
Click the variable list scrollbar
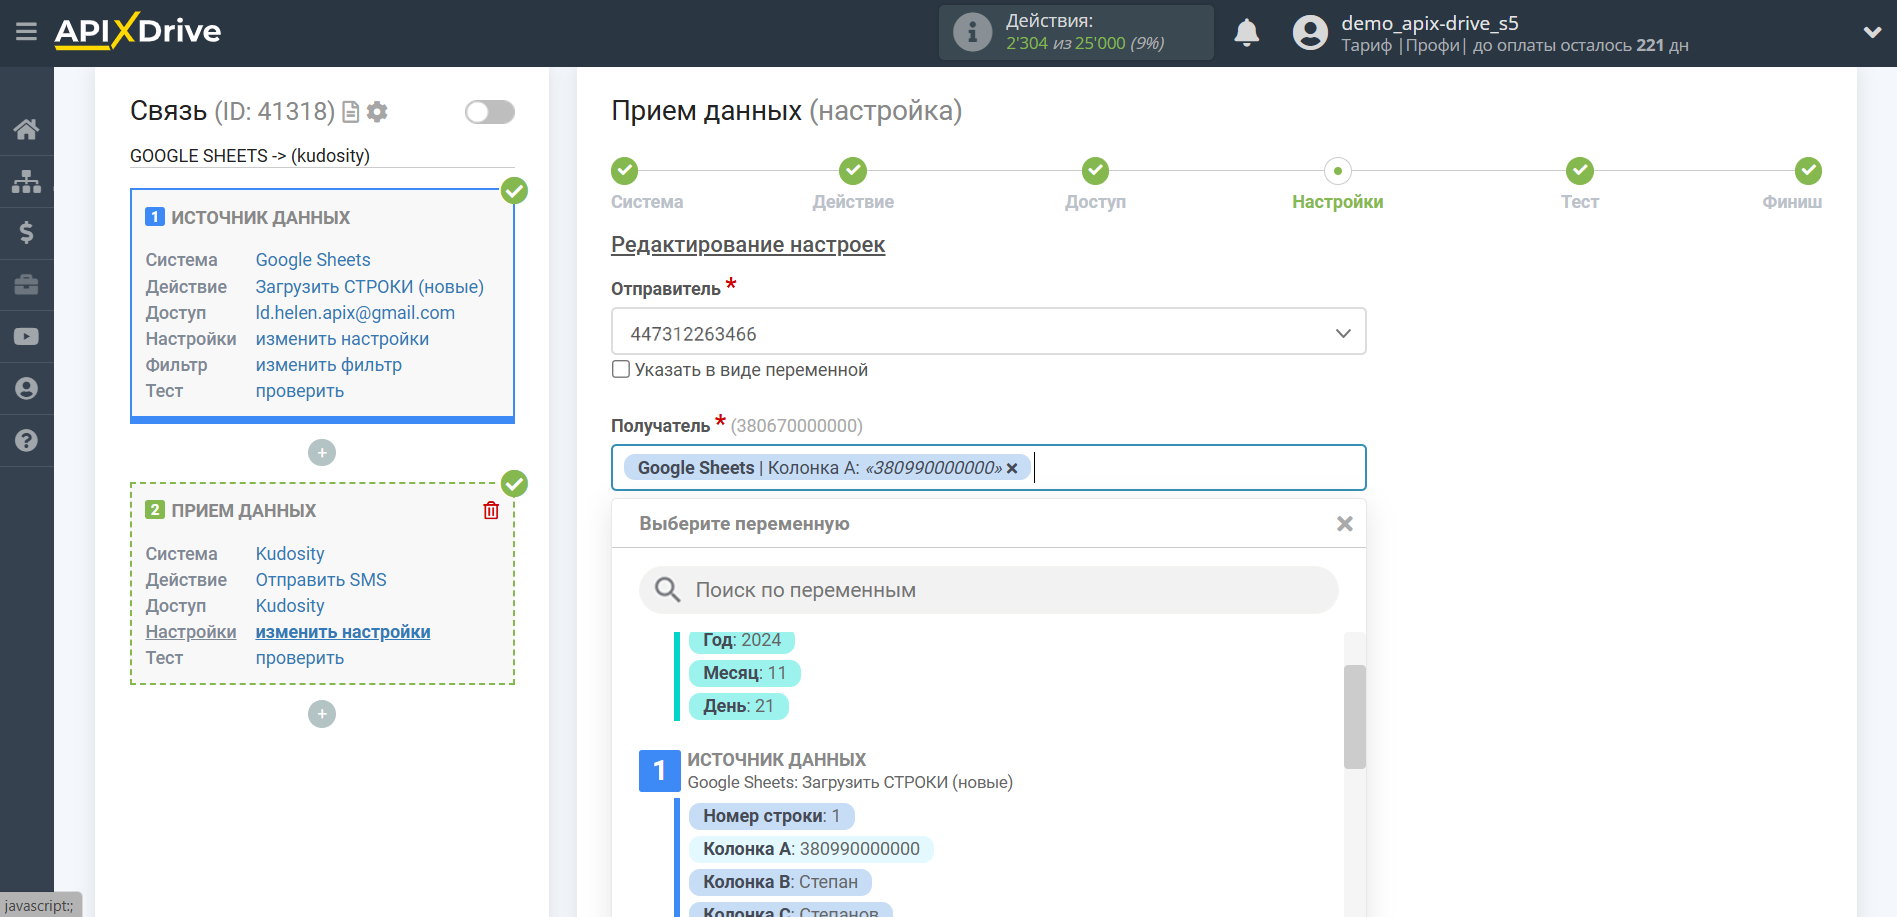click(x=1354, y=716)
